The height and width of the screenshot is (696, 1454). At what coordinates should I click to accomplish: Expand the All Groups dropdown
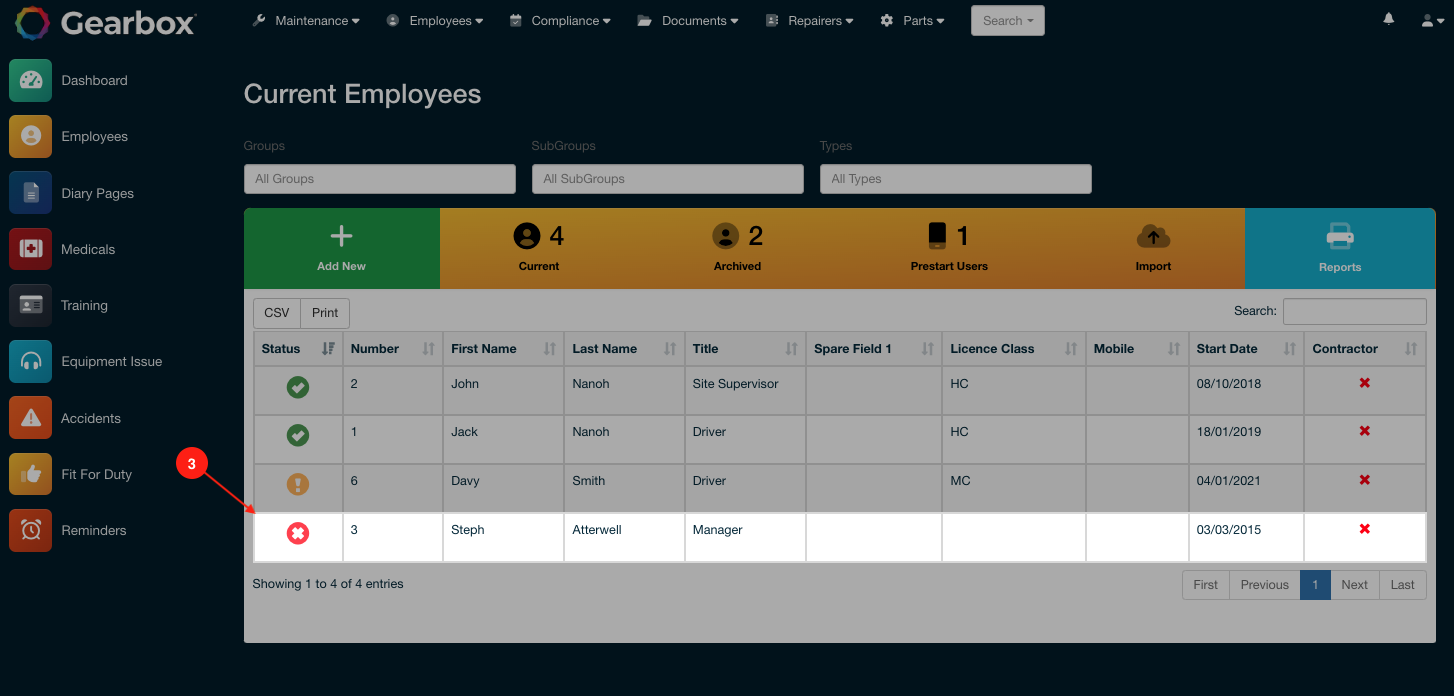point(379,179)
